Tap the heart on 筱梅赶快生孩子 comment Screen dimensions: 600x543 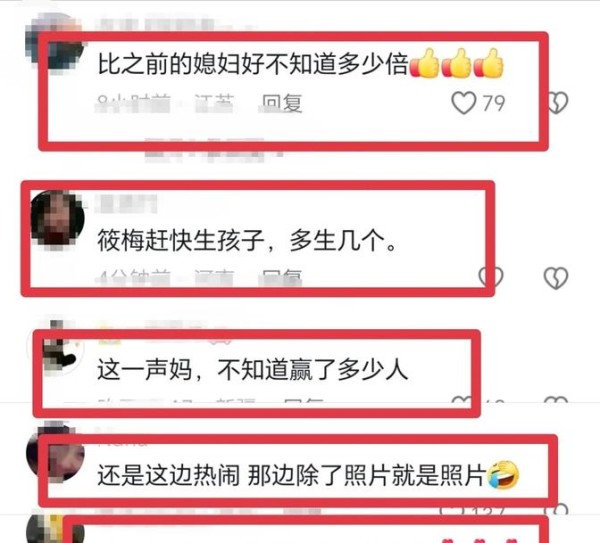click(x=491, y=277)
